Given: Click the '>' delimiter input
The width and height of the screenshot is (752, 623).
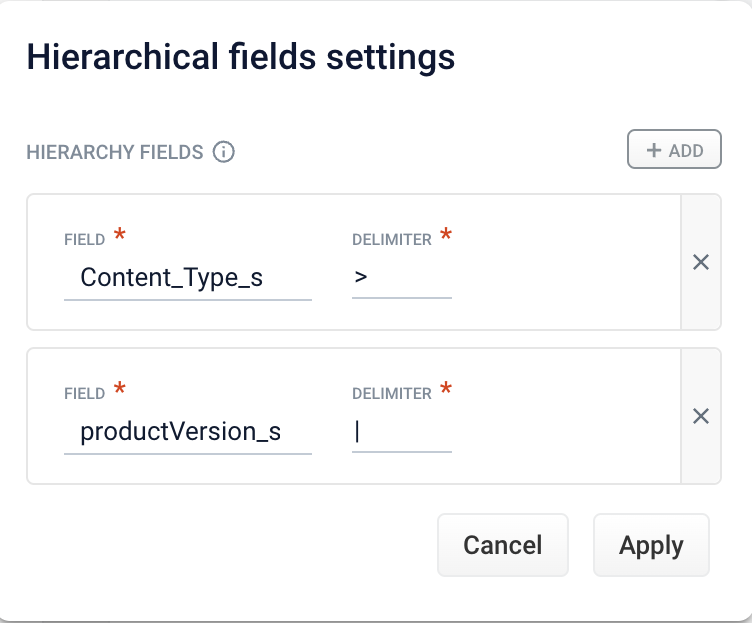Looking at the screenshot, I should point(401,277).
